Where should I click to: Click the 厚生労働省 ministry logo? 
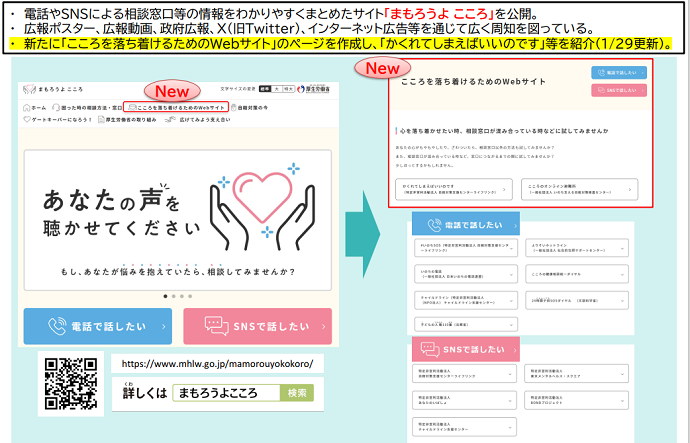(314, 89)
